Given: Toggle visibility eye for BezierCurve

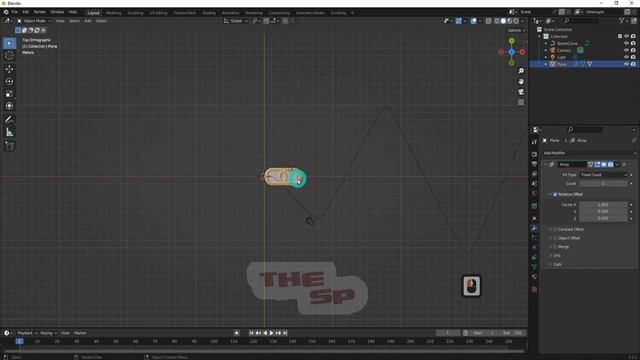Looking at the screenshot, I should click(626, 43).
